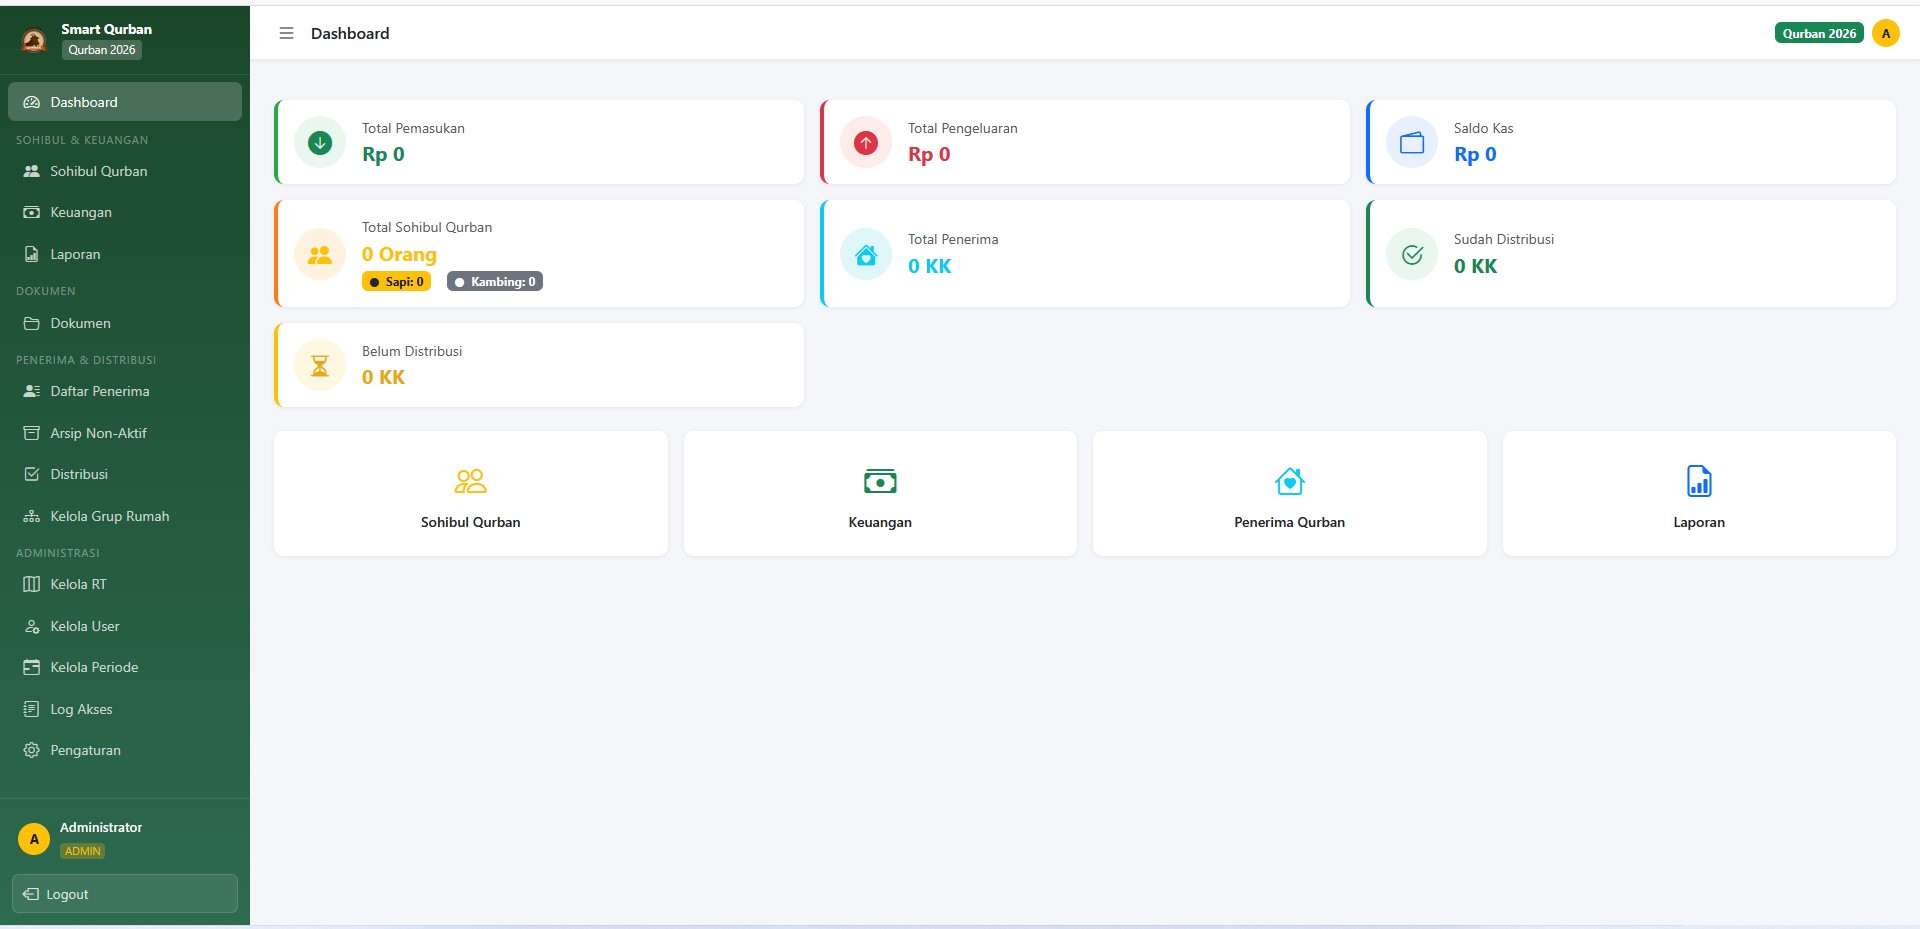Click the Dashboard speedometer icon in sidebar
Screen dimensions: 1920x929
click(31, 102)
